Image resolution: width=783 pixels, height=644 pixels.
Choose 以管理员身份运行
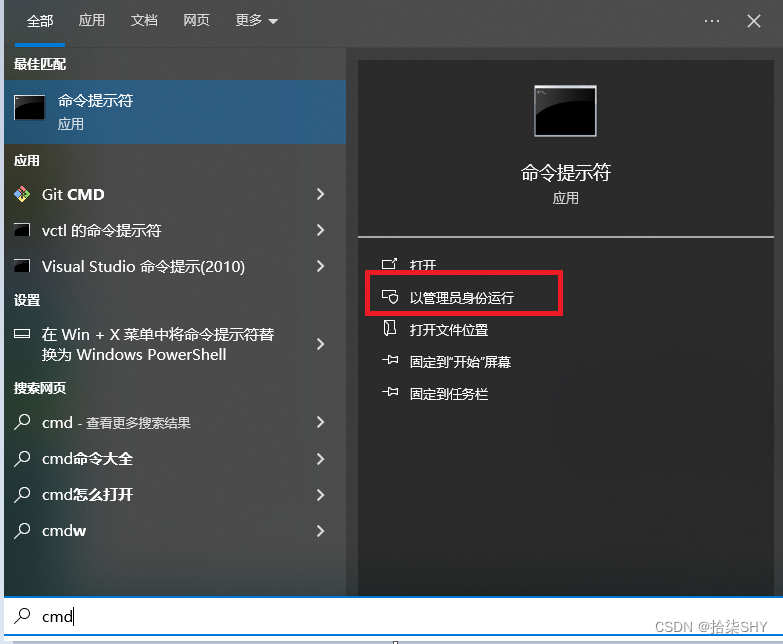(461, 298)
